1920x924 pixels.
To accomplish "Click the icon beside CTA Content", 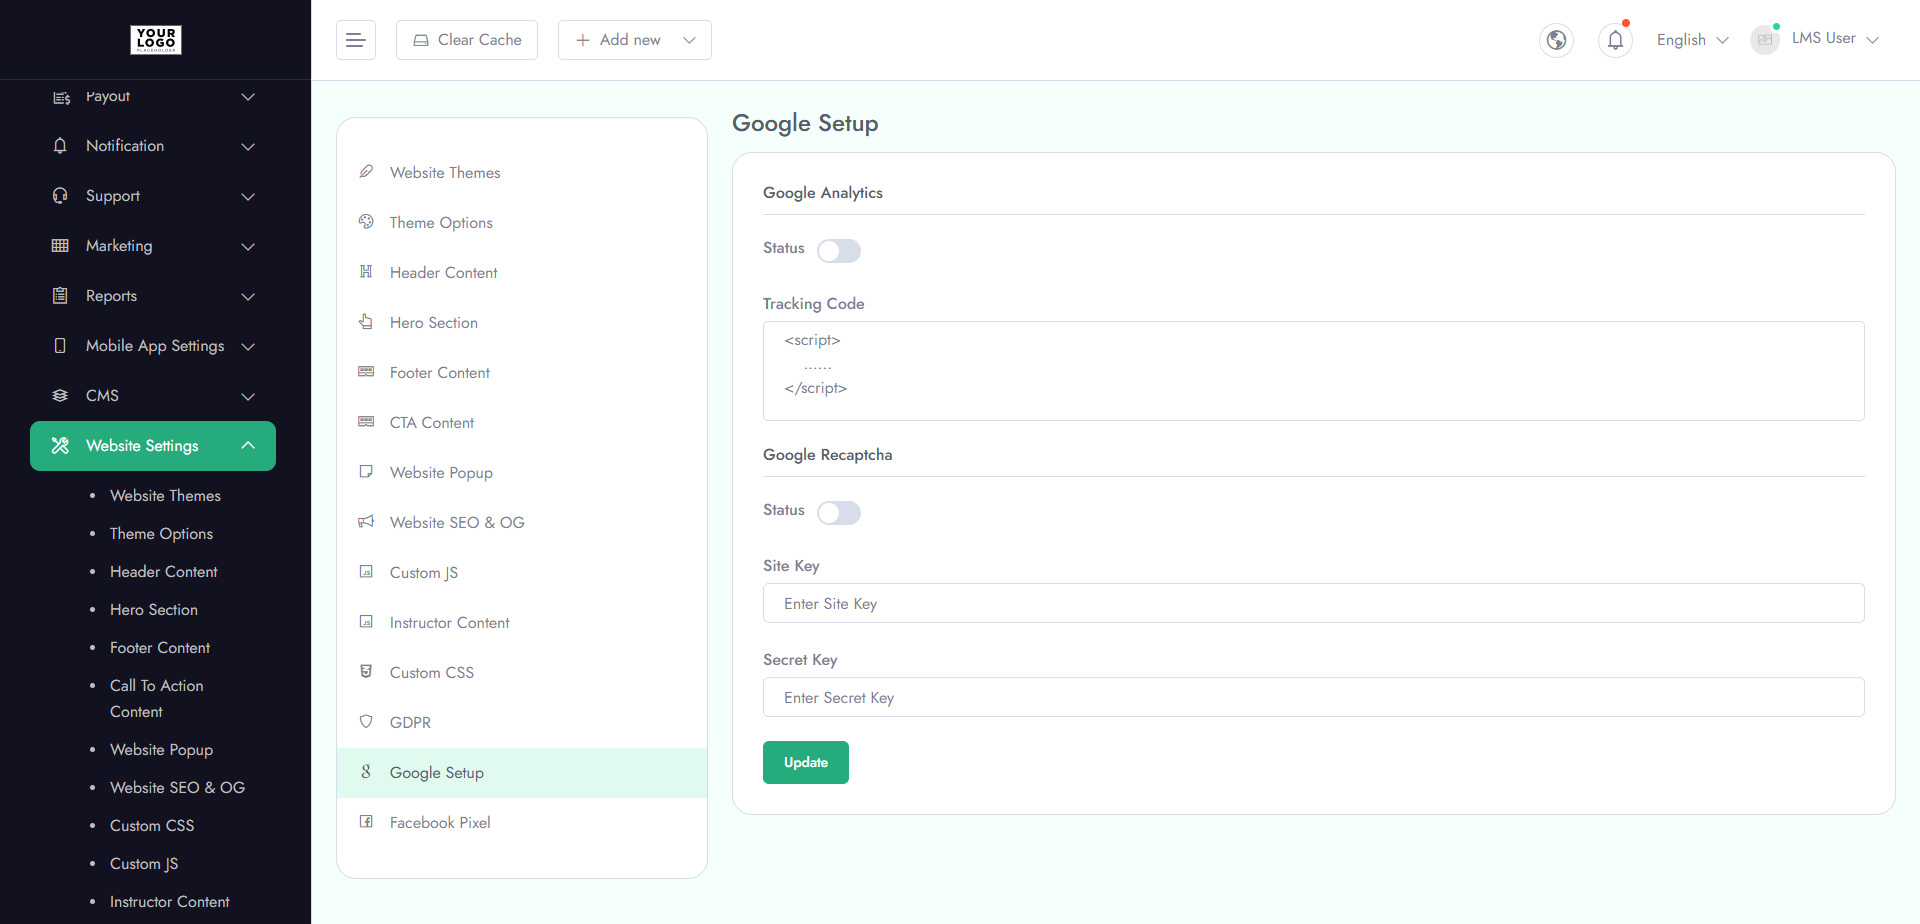I will click(x=366, y=422).
